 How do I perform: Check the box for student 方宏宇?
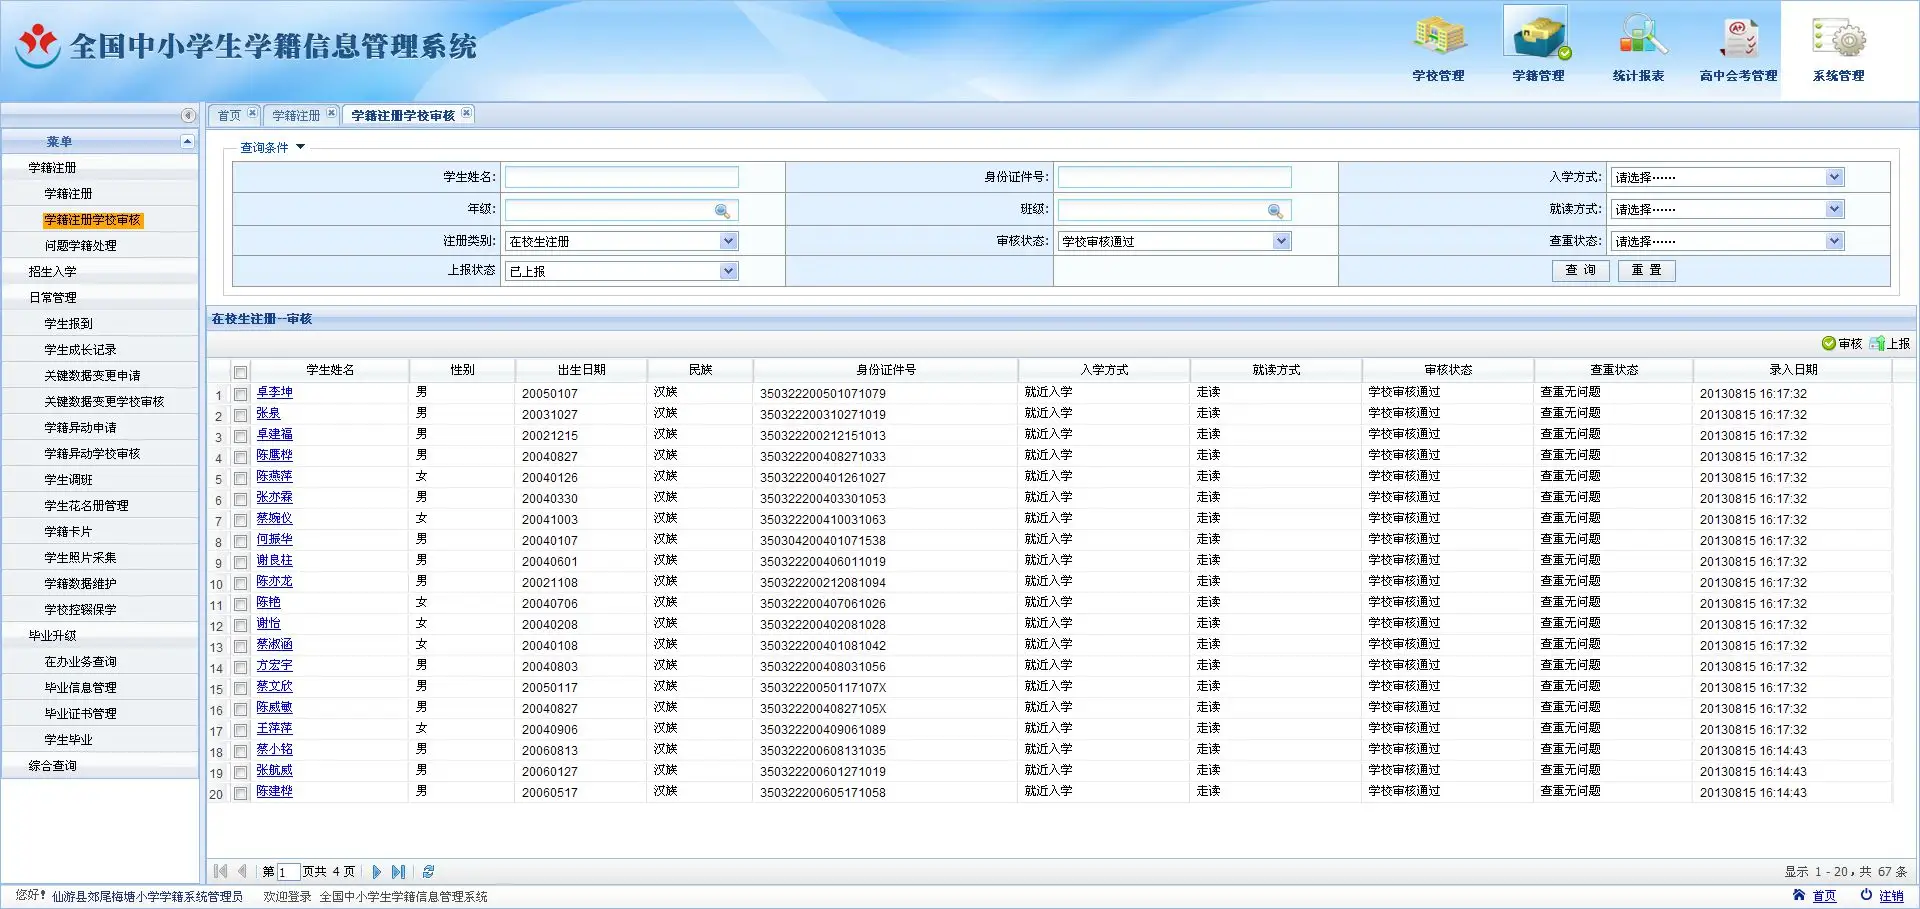(240, 667)
